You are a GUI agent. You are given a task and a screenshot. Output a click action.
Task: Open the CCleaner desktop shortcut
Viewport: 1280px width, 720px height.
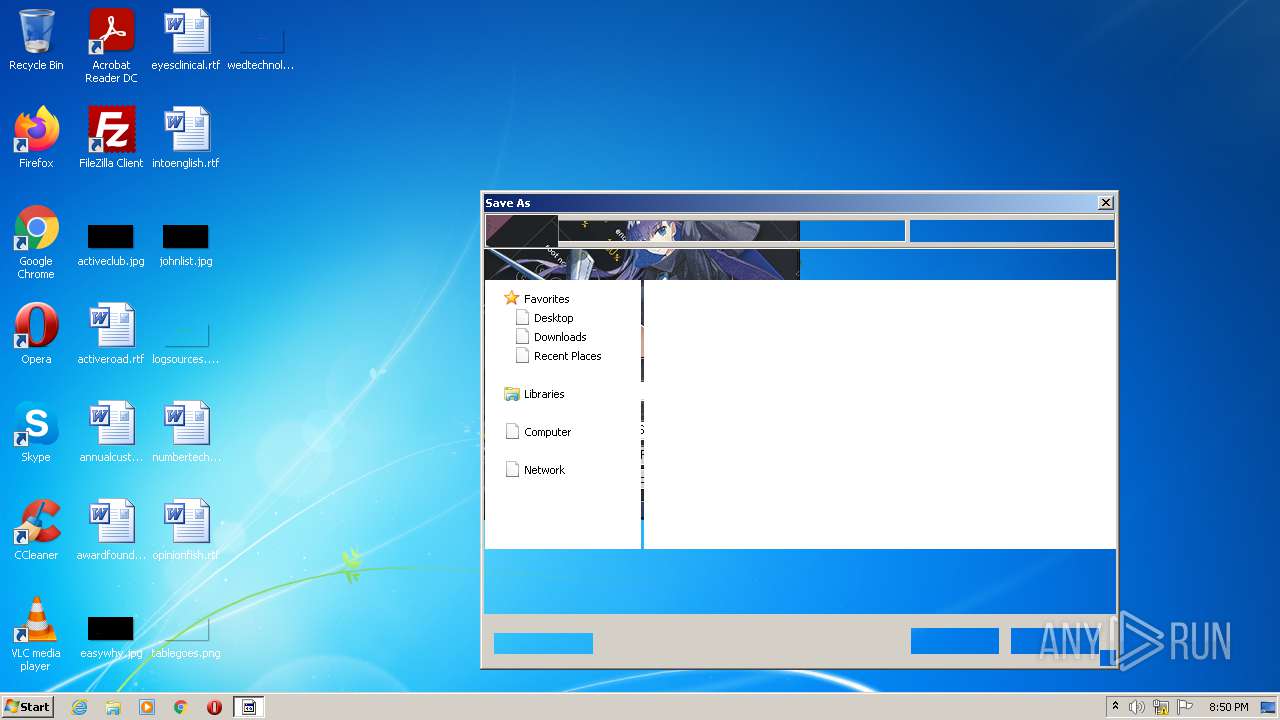[36, 530]
